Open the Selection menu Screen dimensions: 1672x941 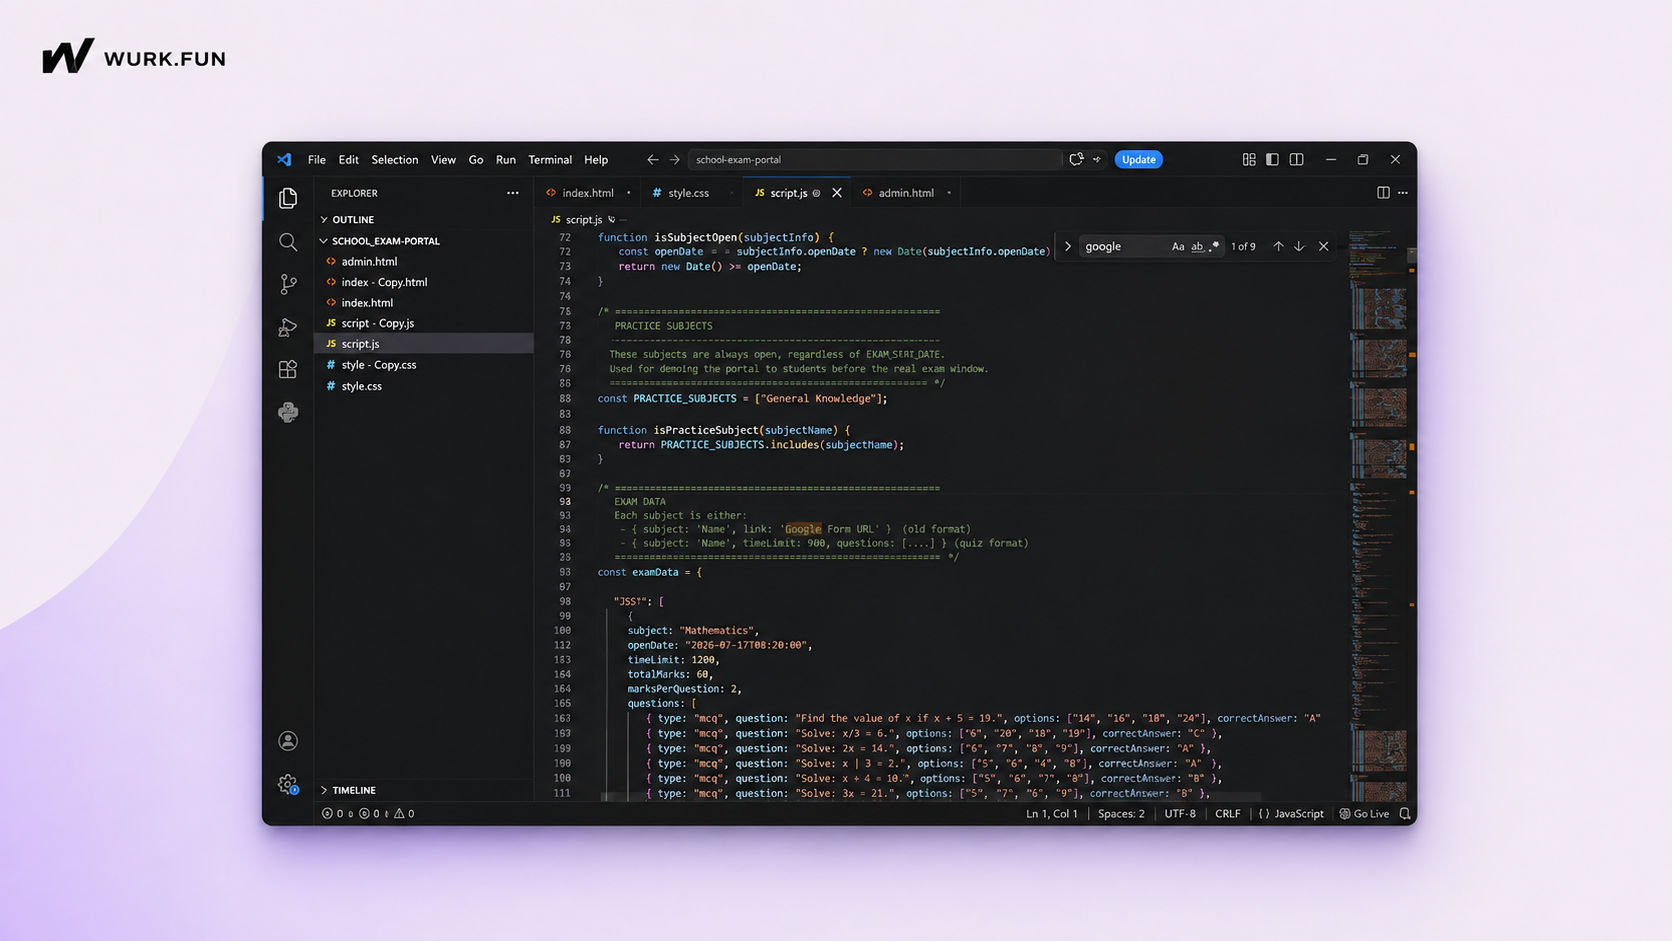[395, 160]
